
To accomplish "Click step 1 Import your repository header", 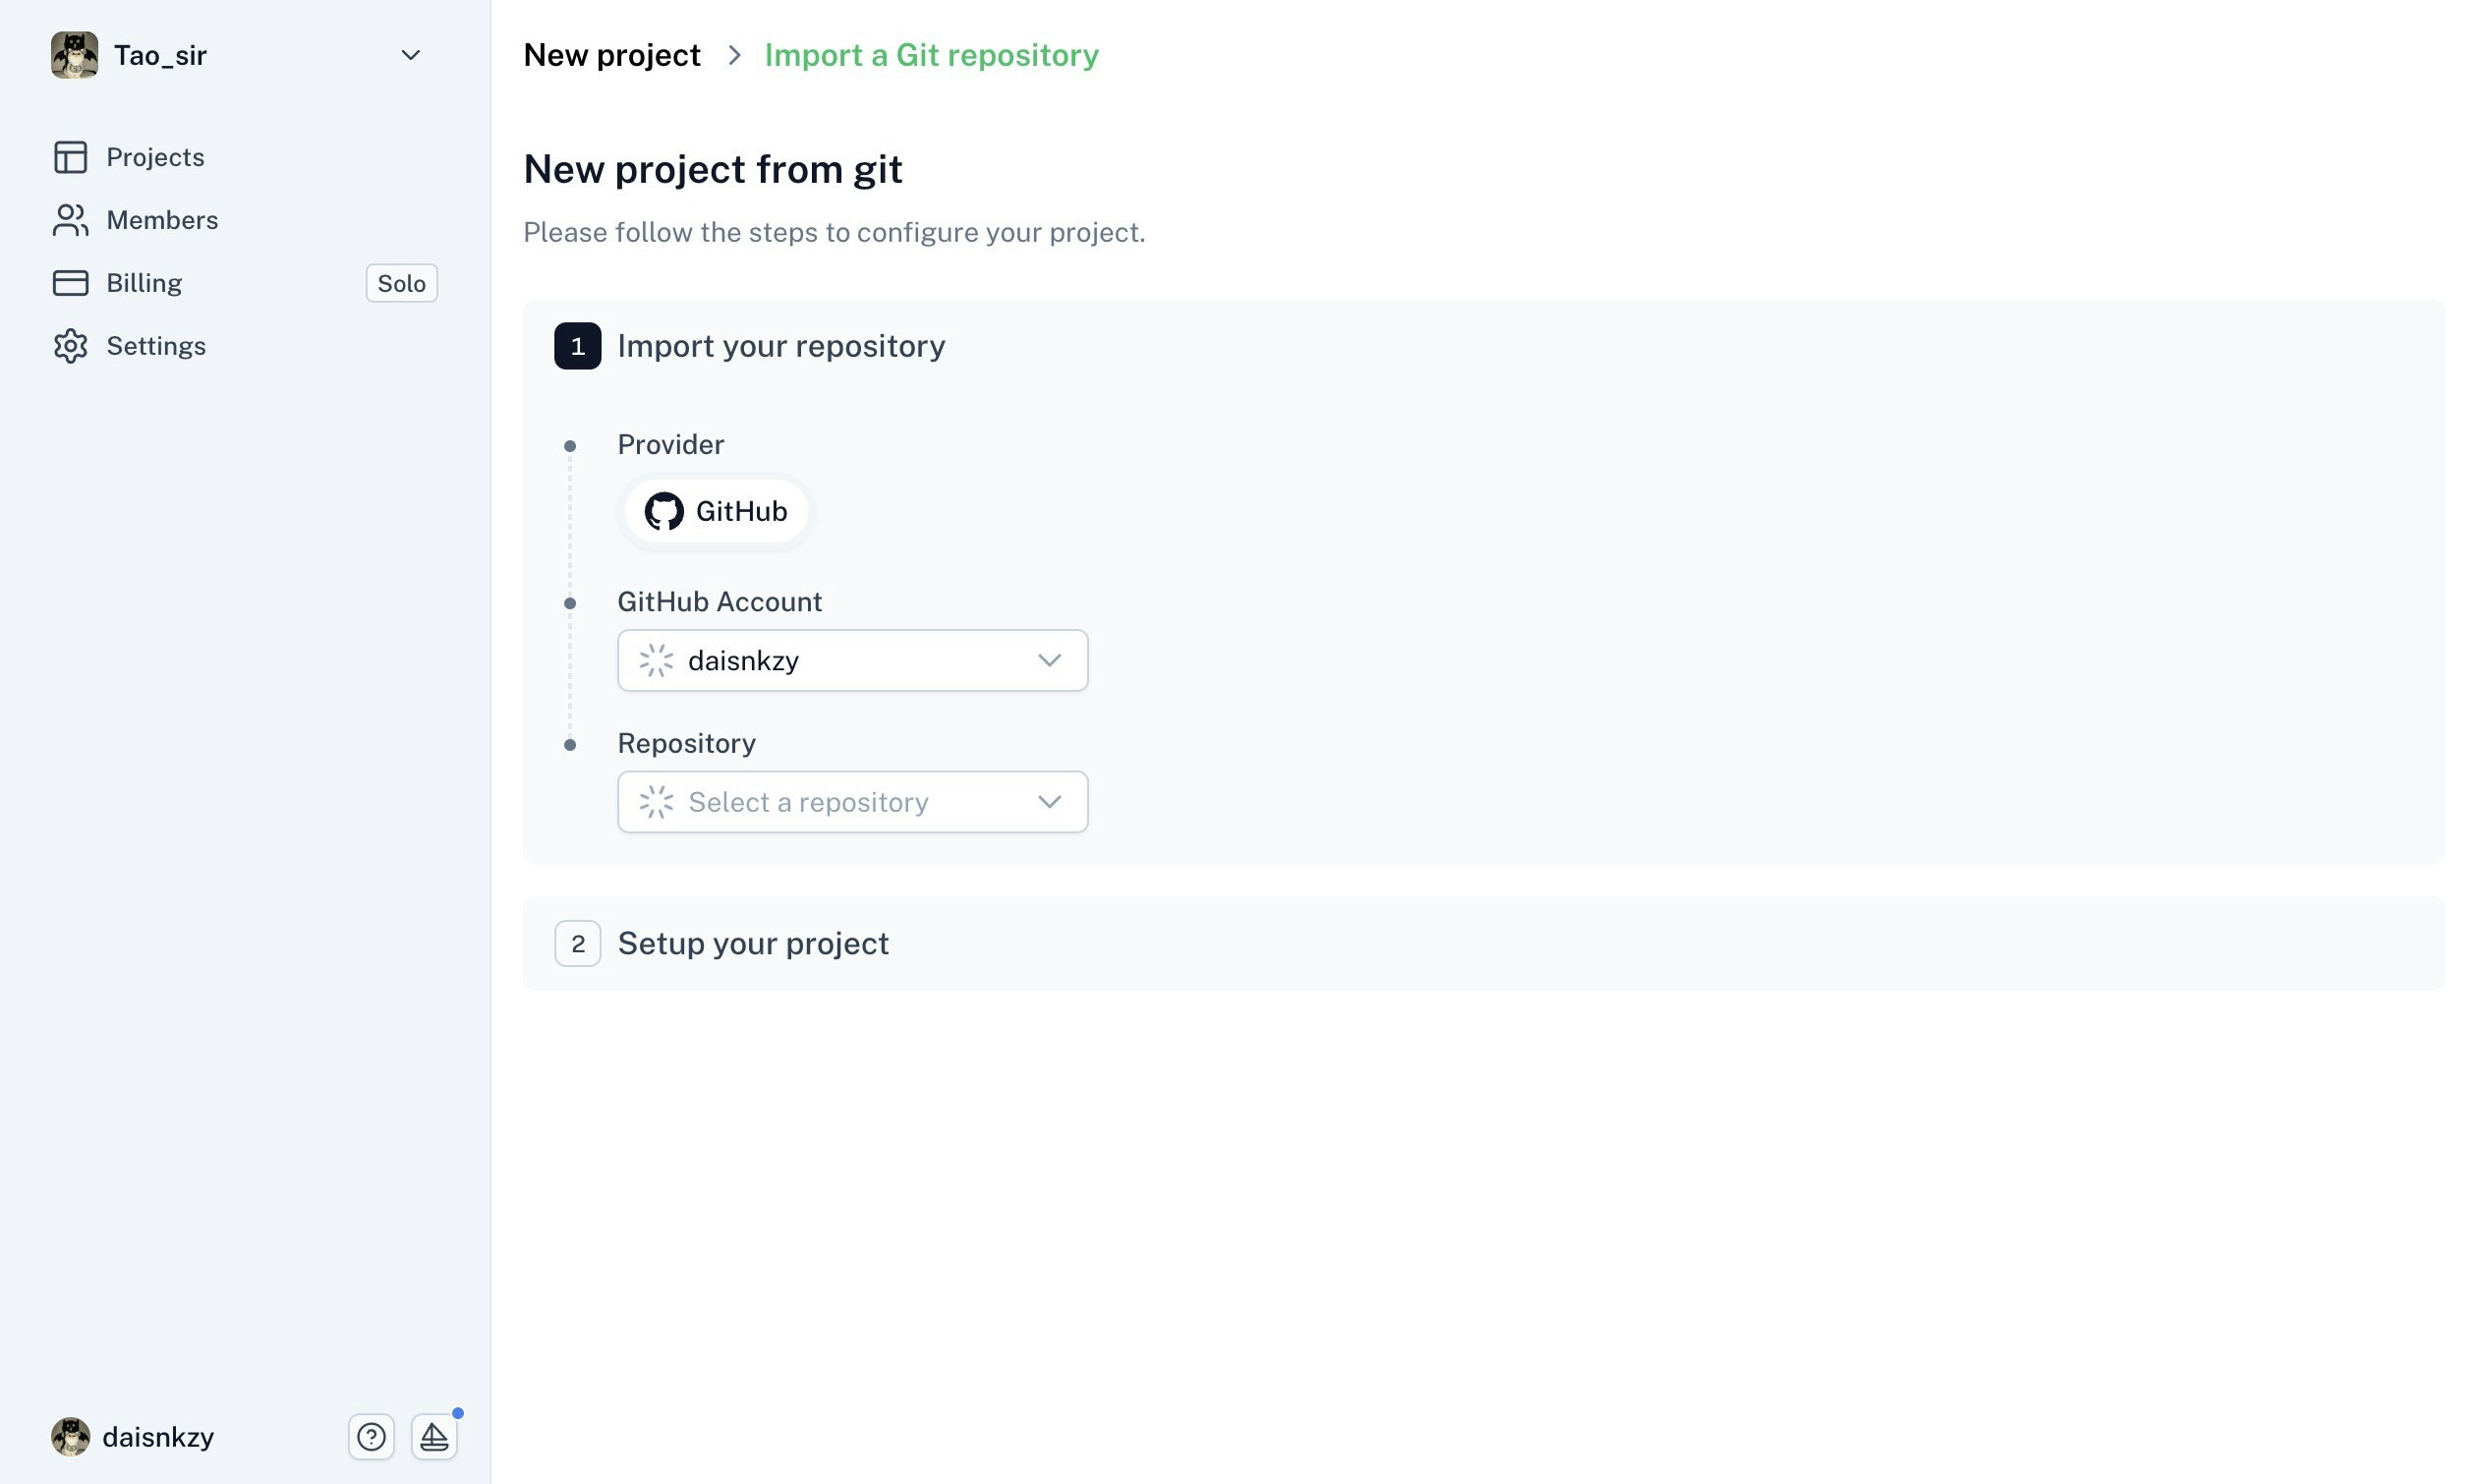I will (780, 346).
